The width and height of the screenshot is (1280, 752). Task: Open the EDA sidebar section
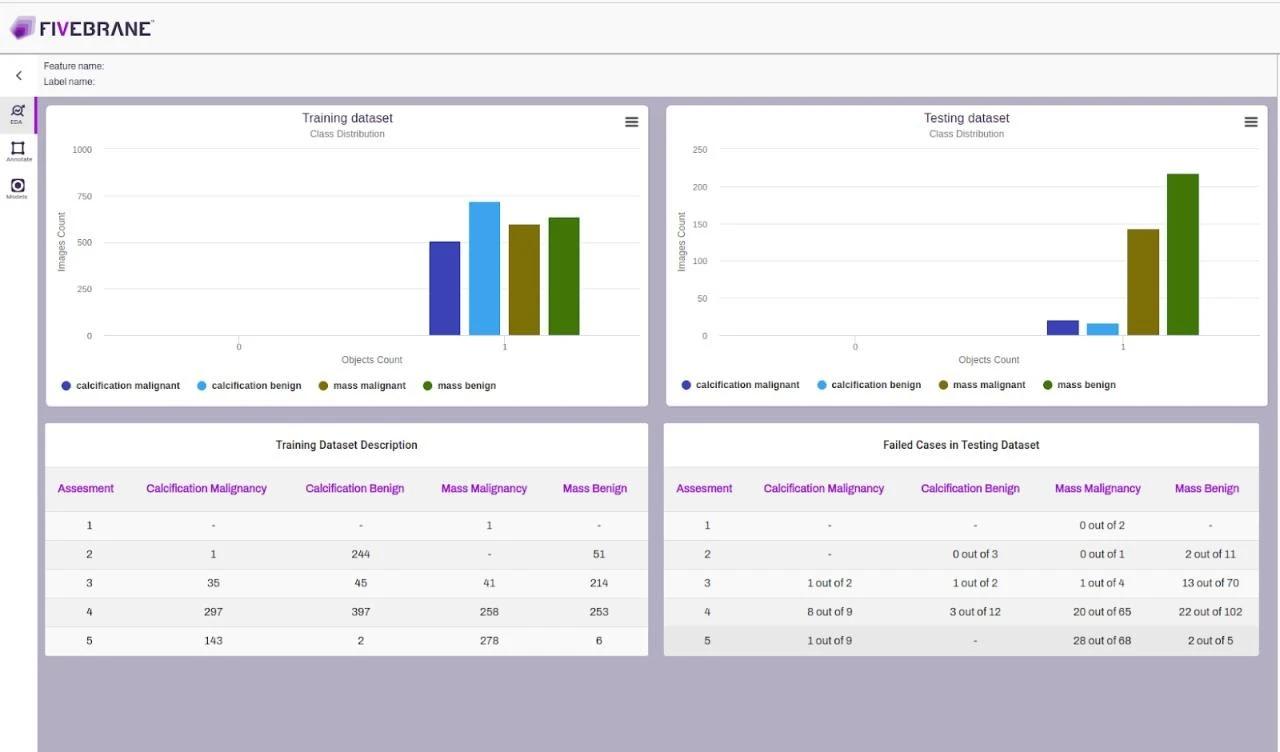[x=17, y=113]
